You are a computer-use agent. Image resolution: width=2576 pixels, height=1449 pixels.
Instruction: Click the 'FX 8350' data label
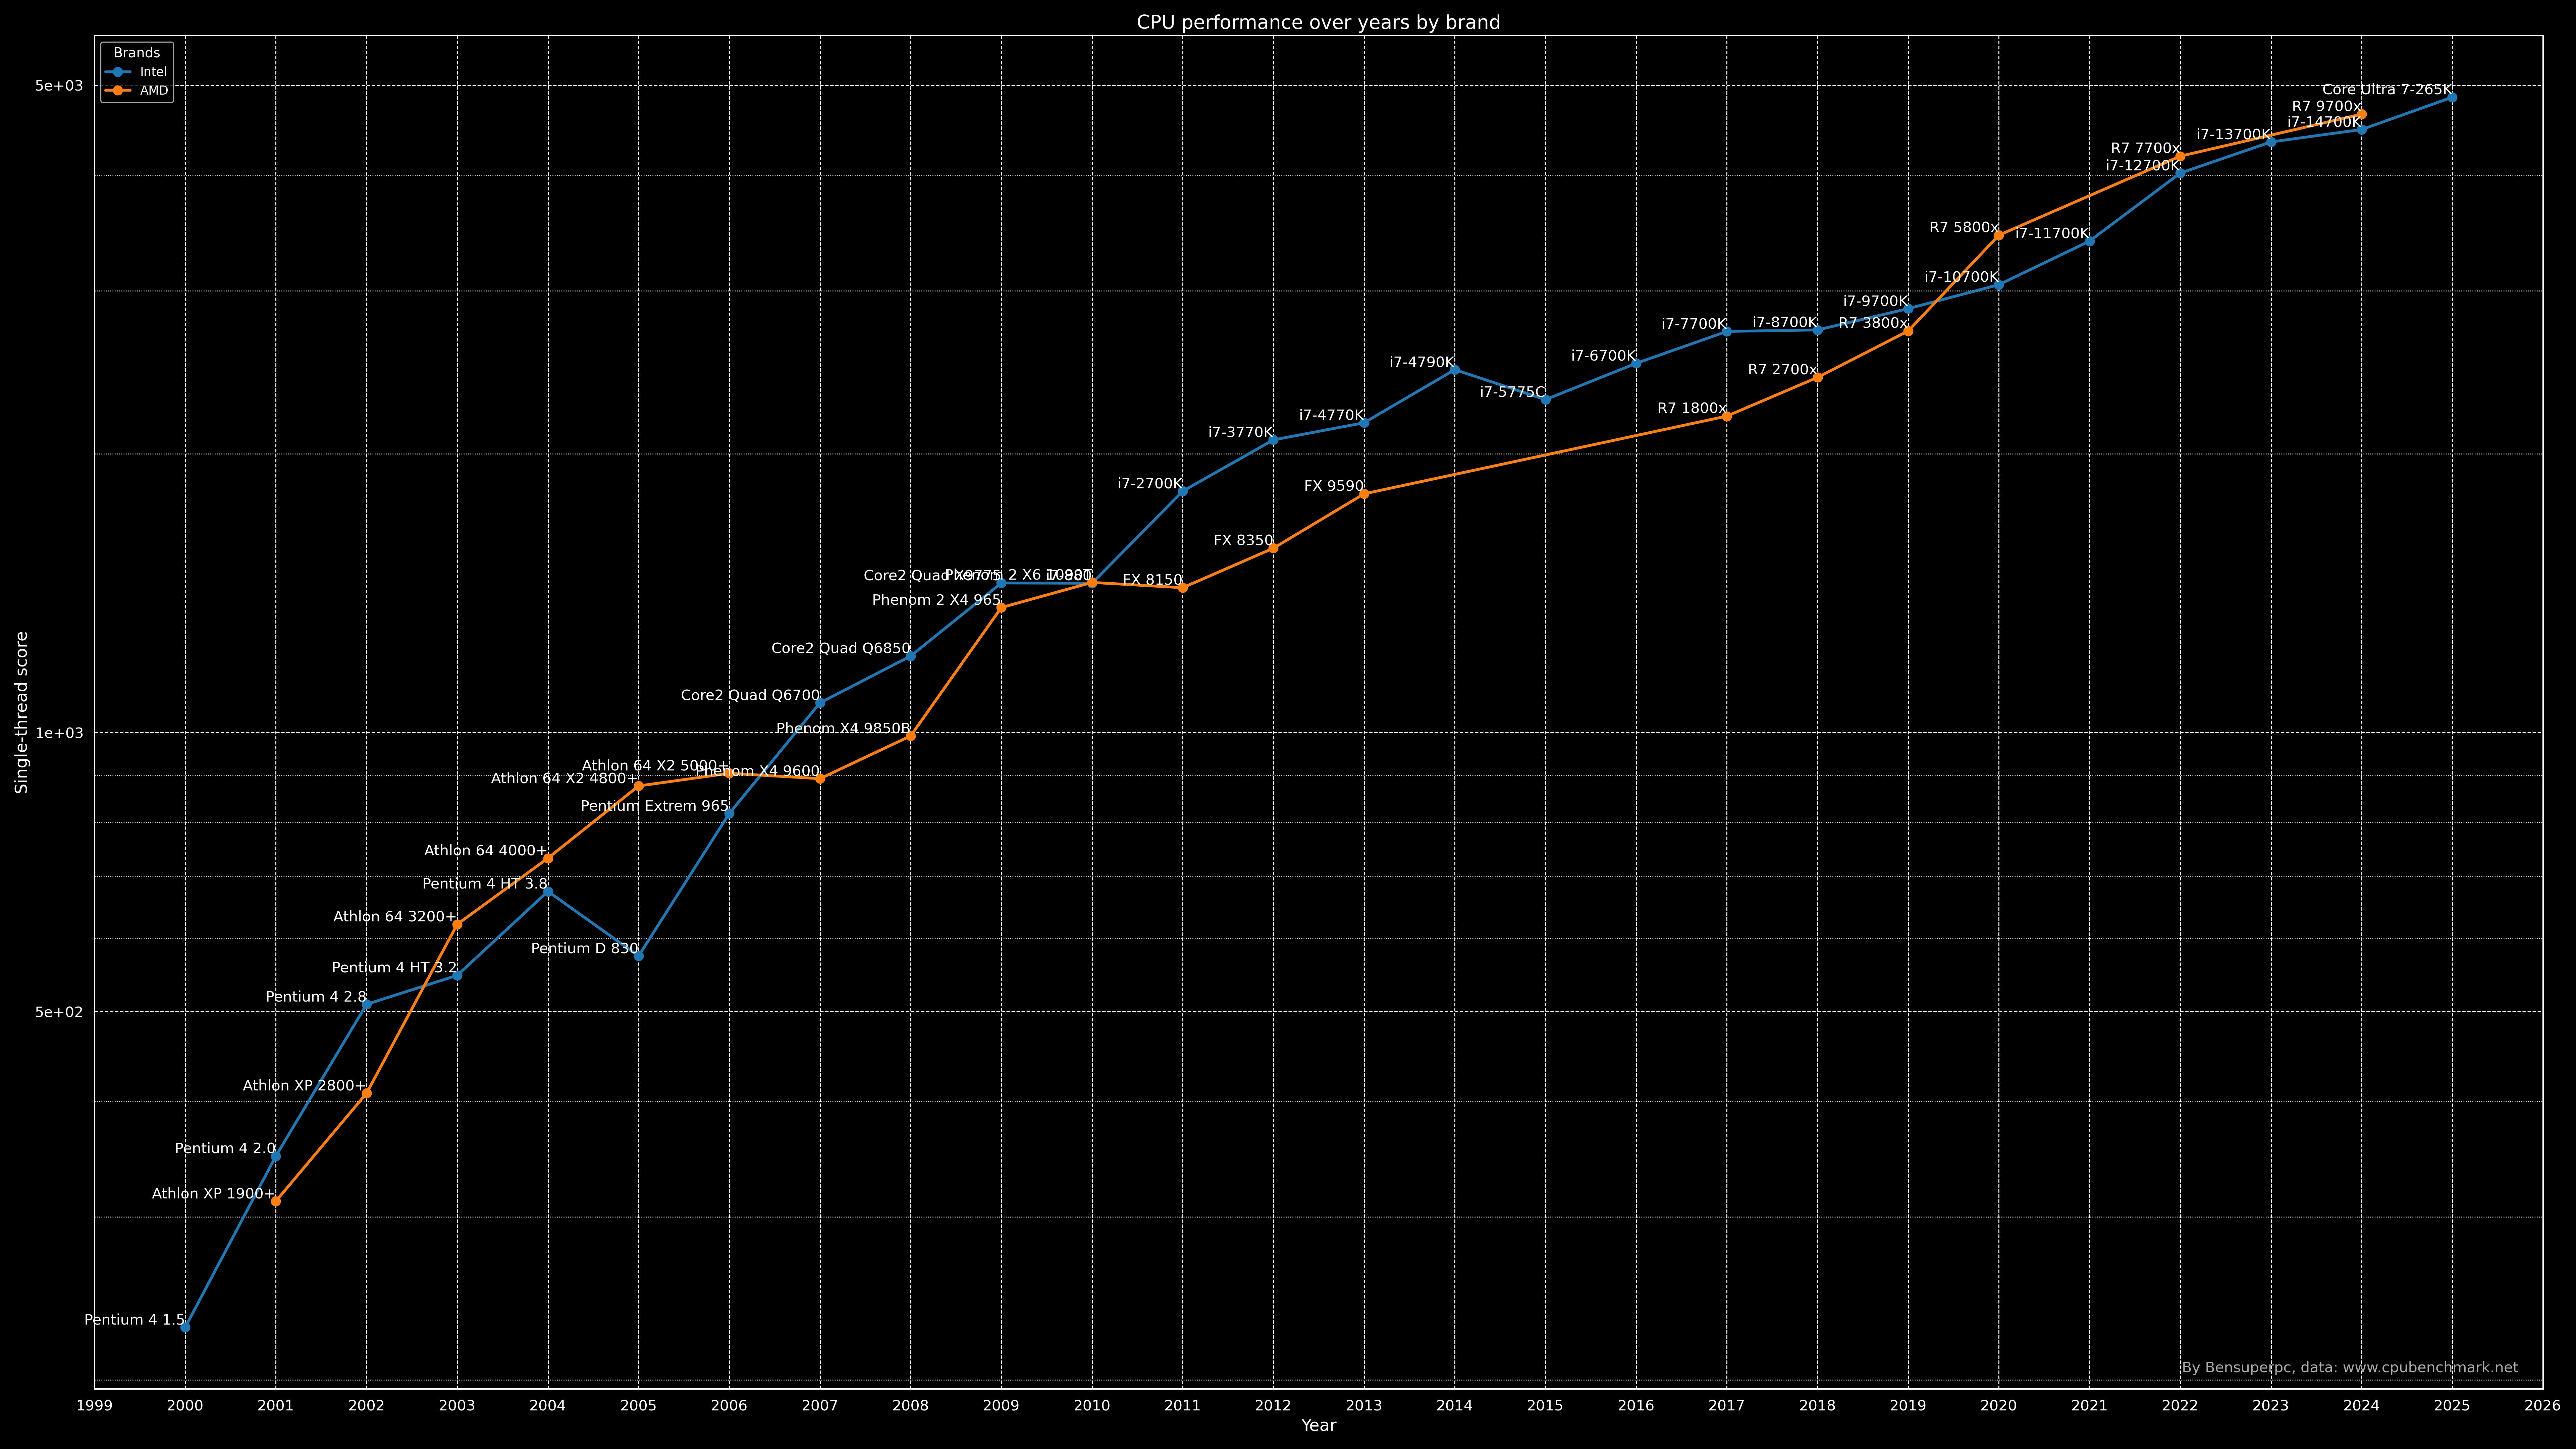(x=1243, y=541)
